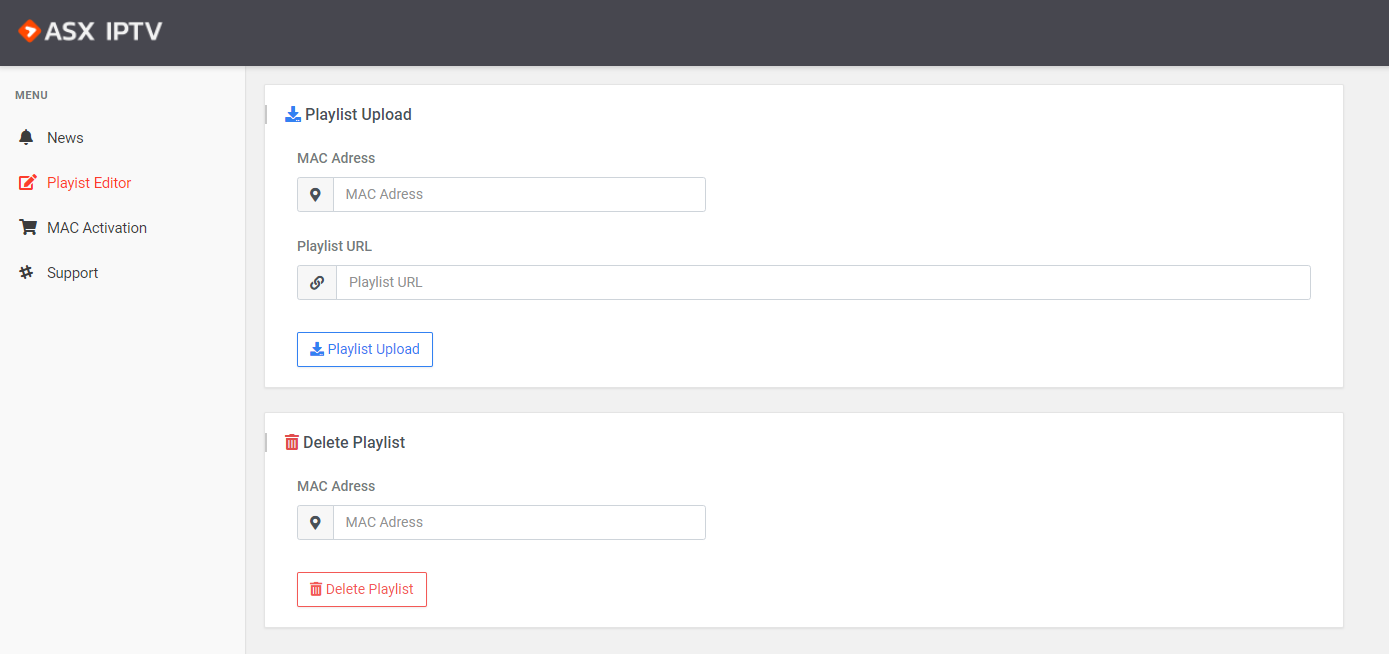Image resolution: width=1389 pixels, height=654 pixels.
Task: Click the blue Playlist Upload button
Action: 365,349
